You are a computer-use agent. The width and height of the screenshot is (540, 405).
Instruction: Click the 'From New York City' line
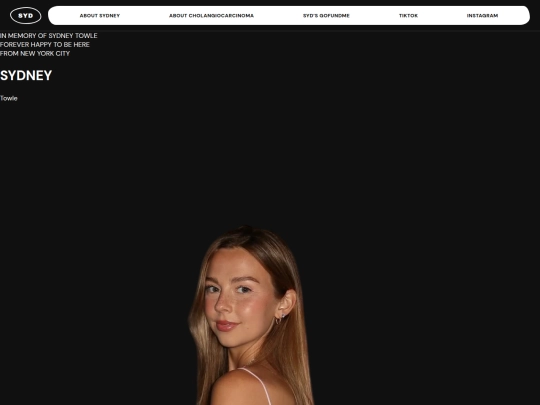pyautogui.click(x=35, y=53)
